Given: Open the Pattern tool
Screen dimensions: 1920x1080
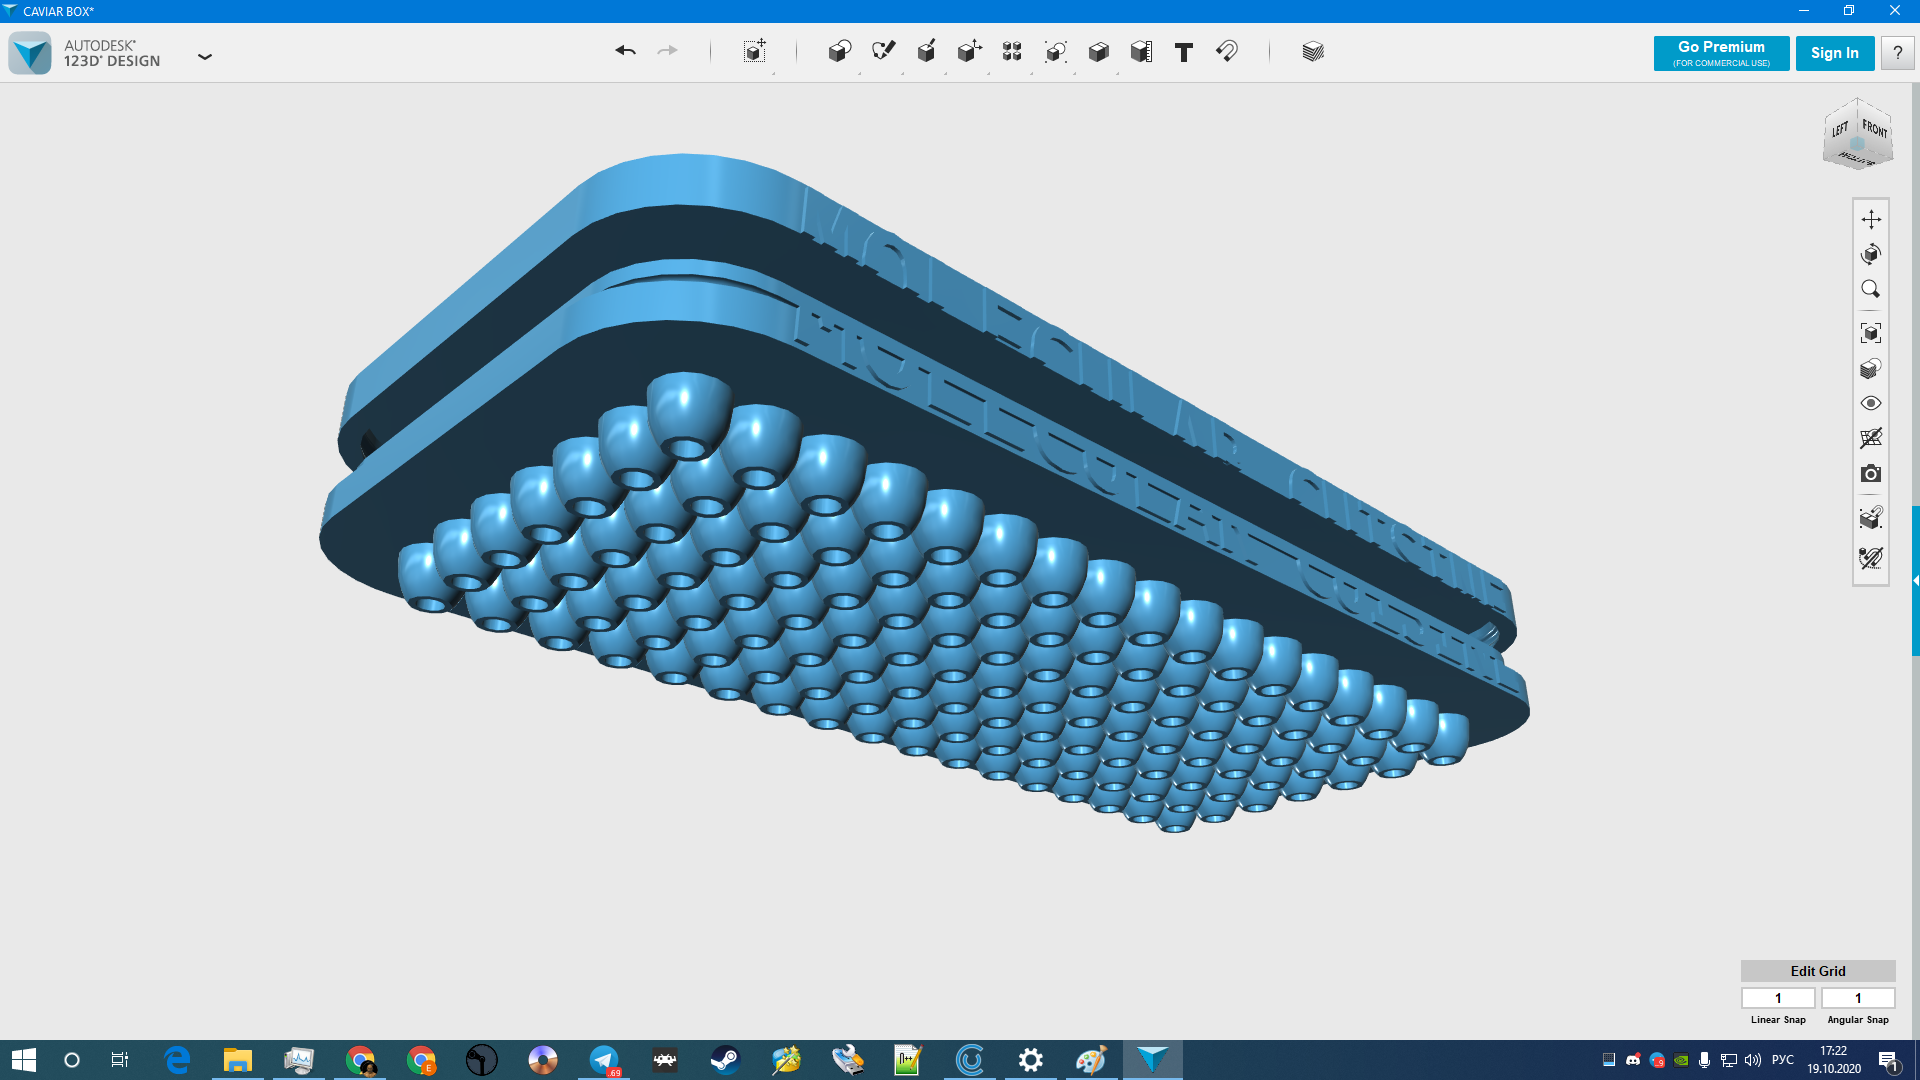Looking at the screenshot, I should [x=1012, y=52].
